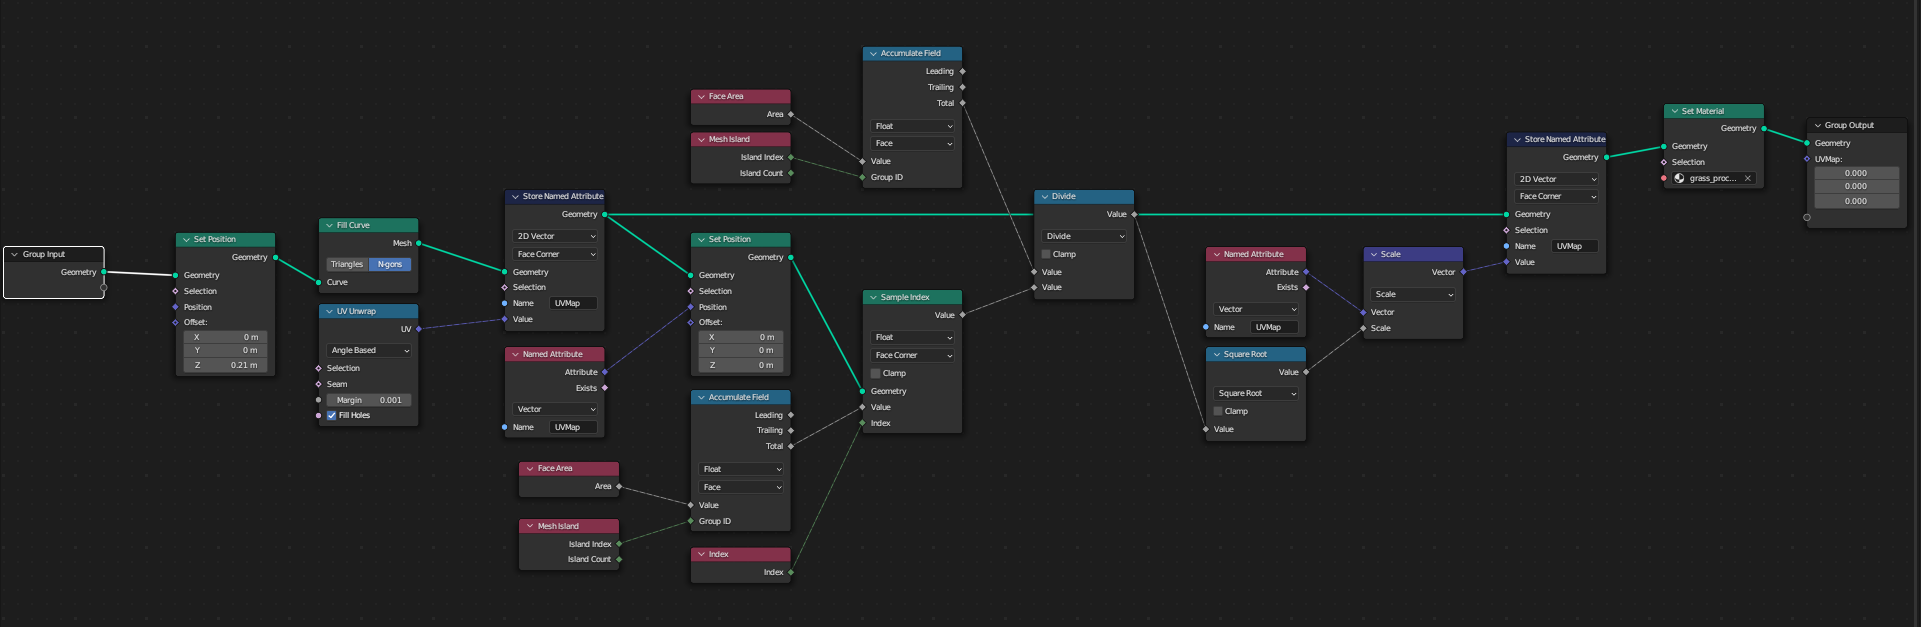The height and width of the screenshot is (627, 1921).
Task: Collapse the Scale node
Action: (x=1374, y=254)
